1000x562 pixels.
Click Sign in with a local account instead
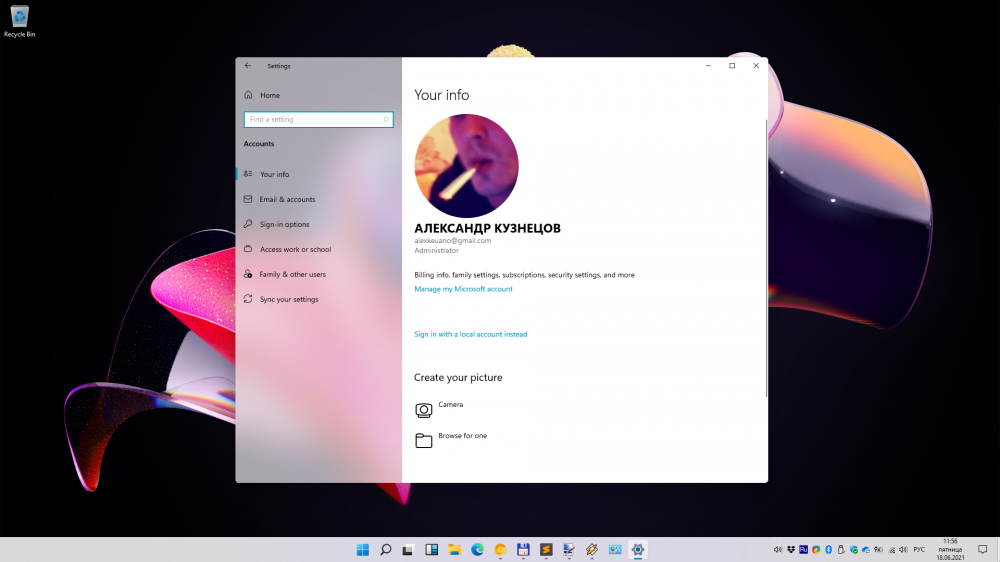[471, 334]
